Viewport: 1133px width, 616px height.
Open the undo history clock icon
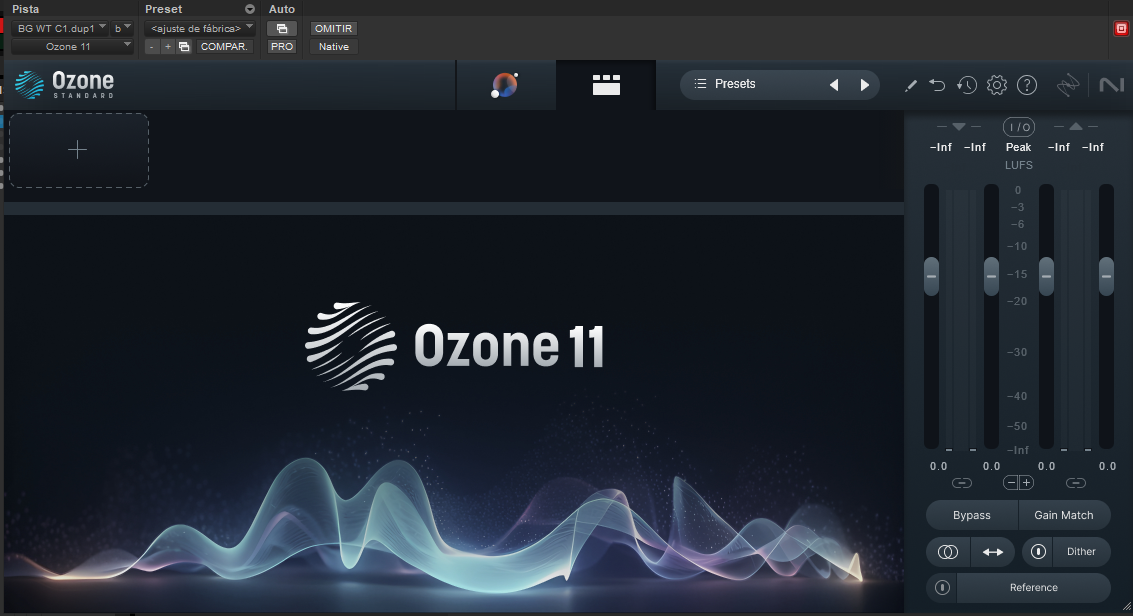click(967, 85)
